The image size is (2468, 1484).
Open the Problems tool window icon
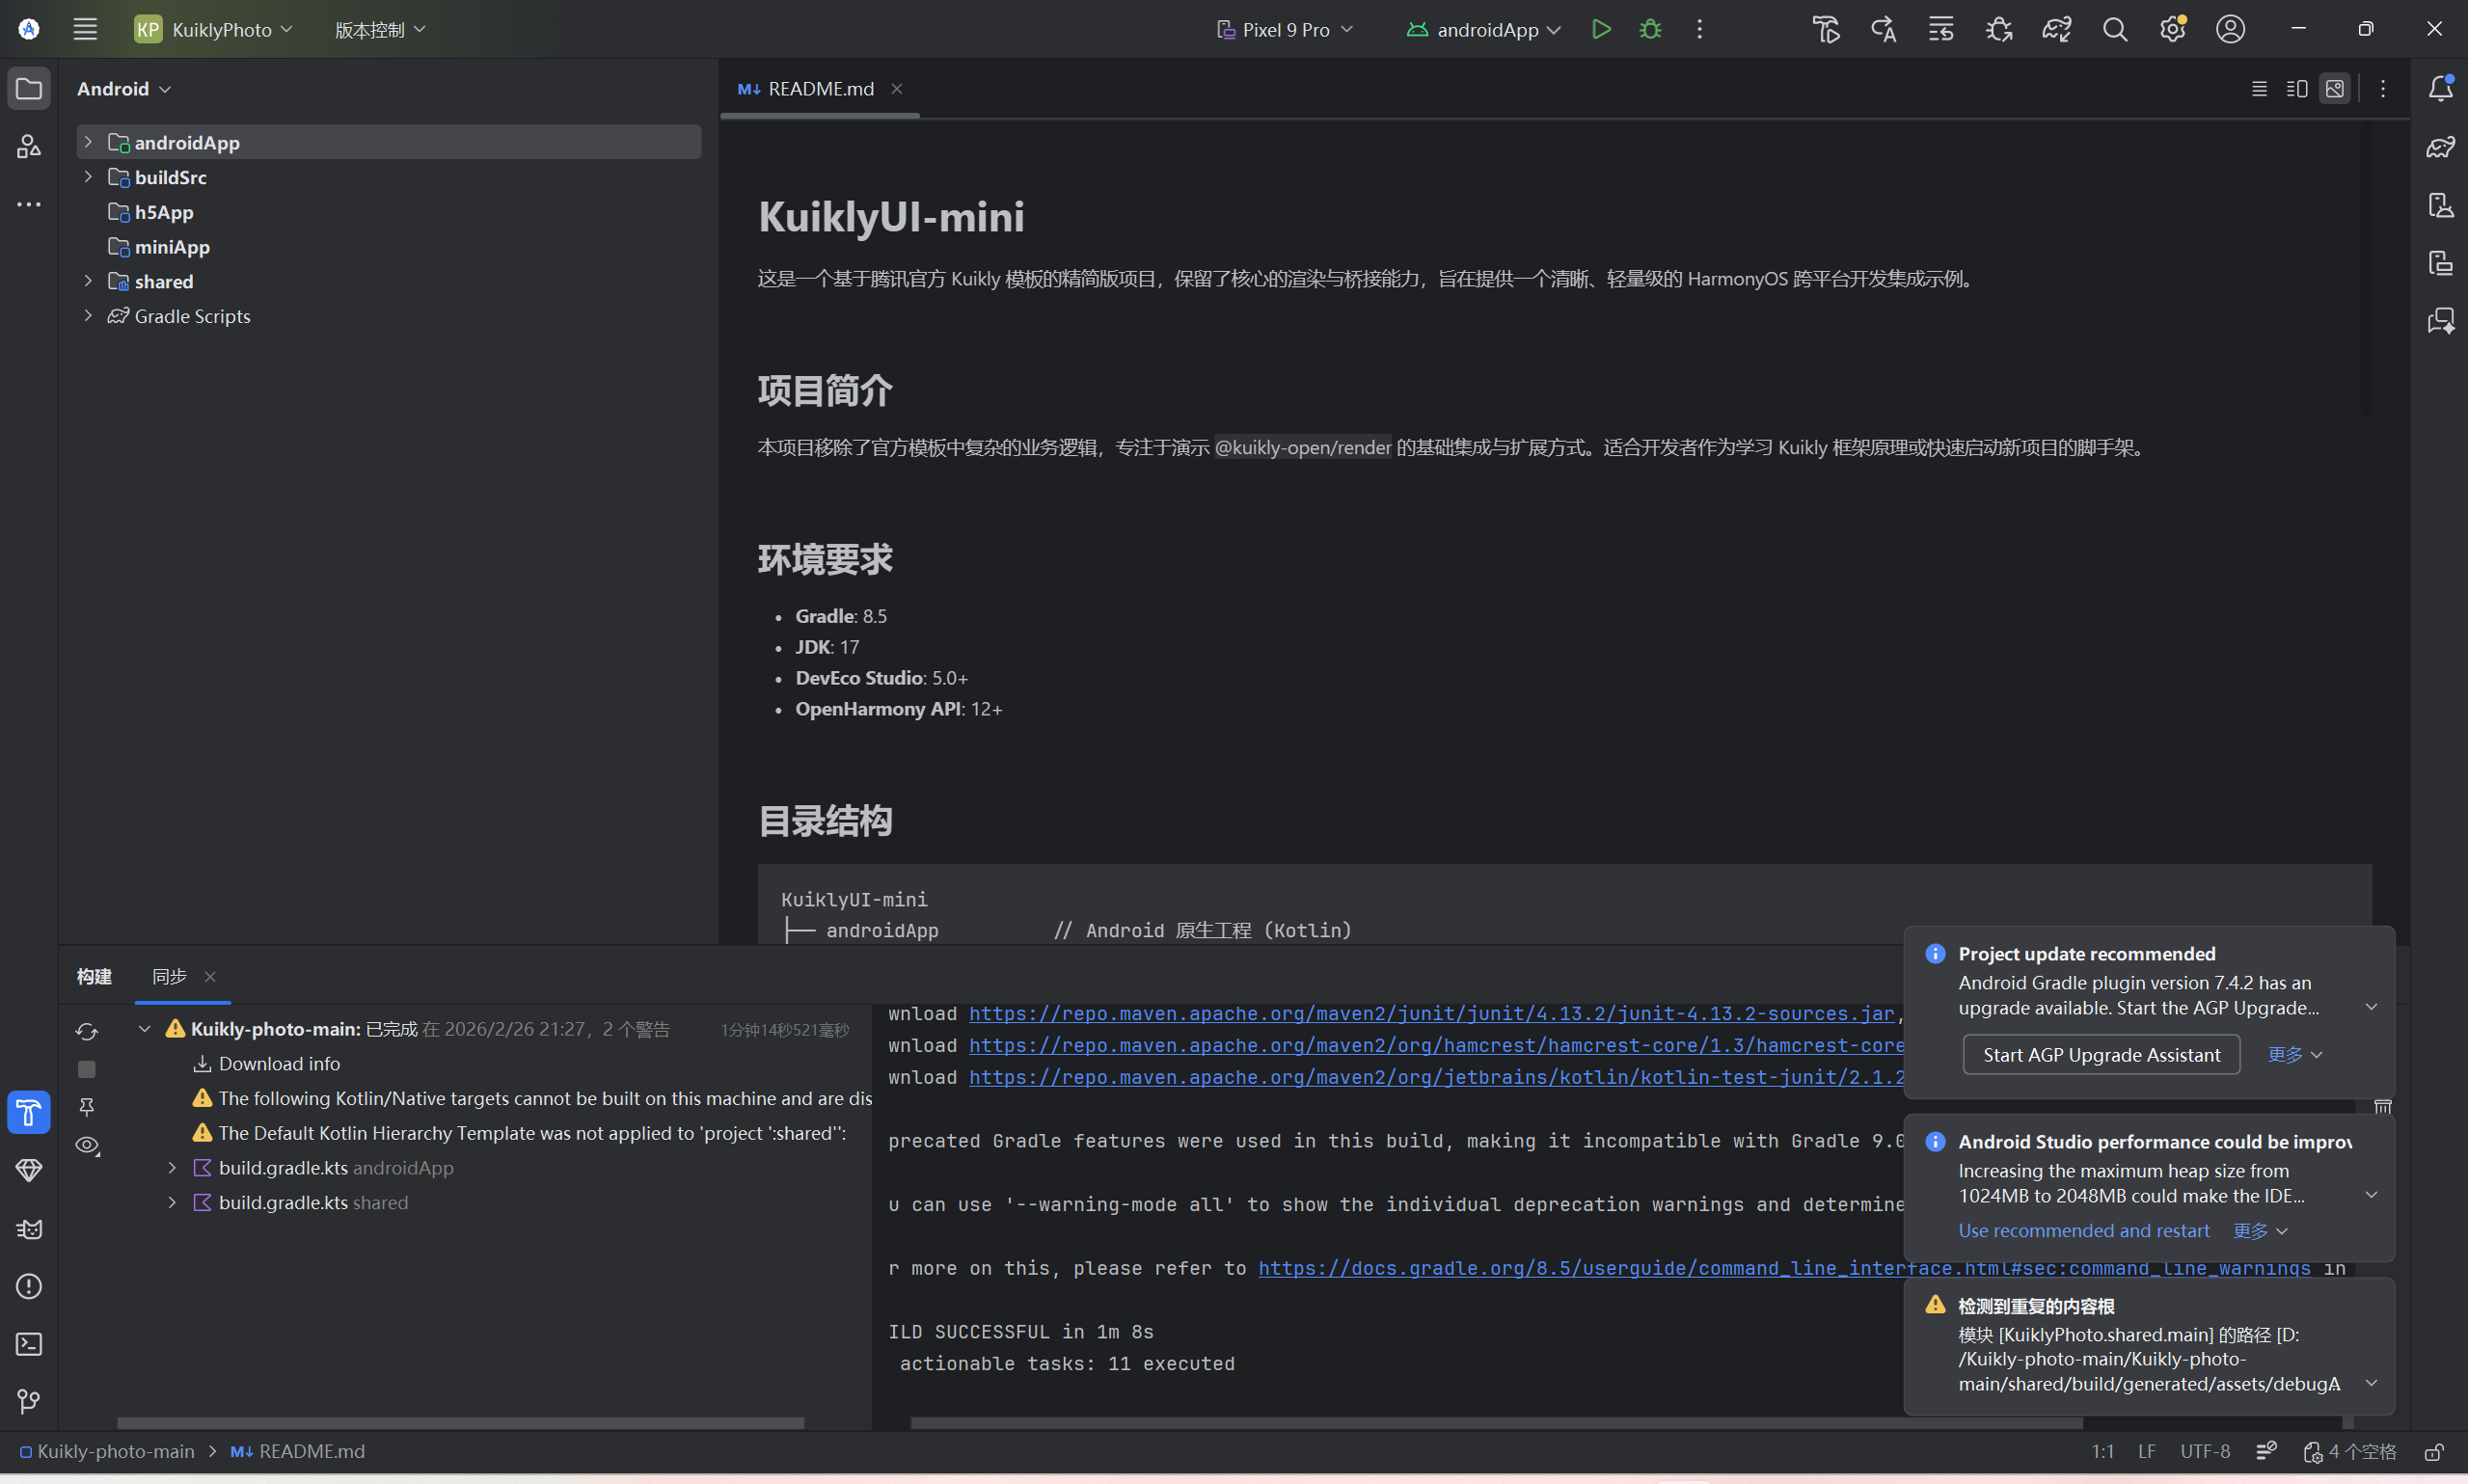coord(28,1286)
